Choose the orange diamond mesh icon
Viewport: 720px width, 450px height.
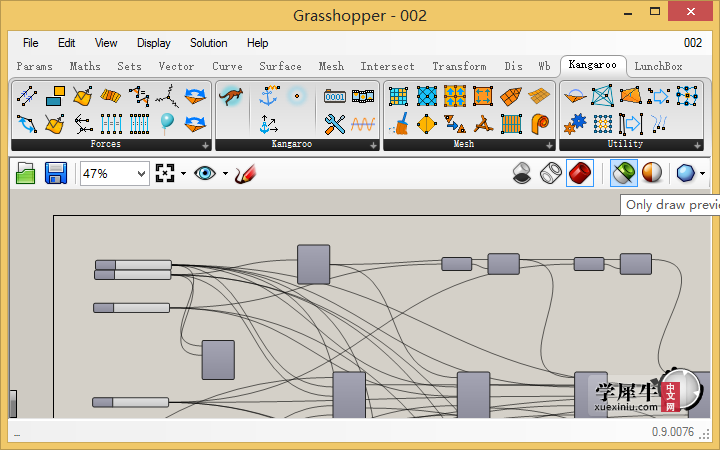click(427, 124)
